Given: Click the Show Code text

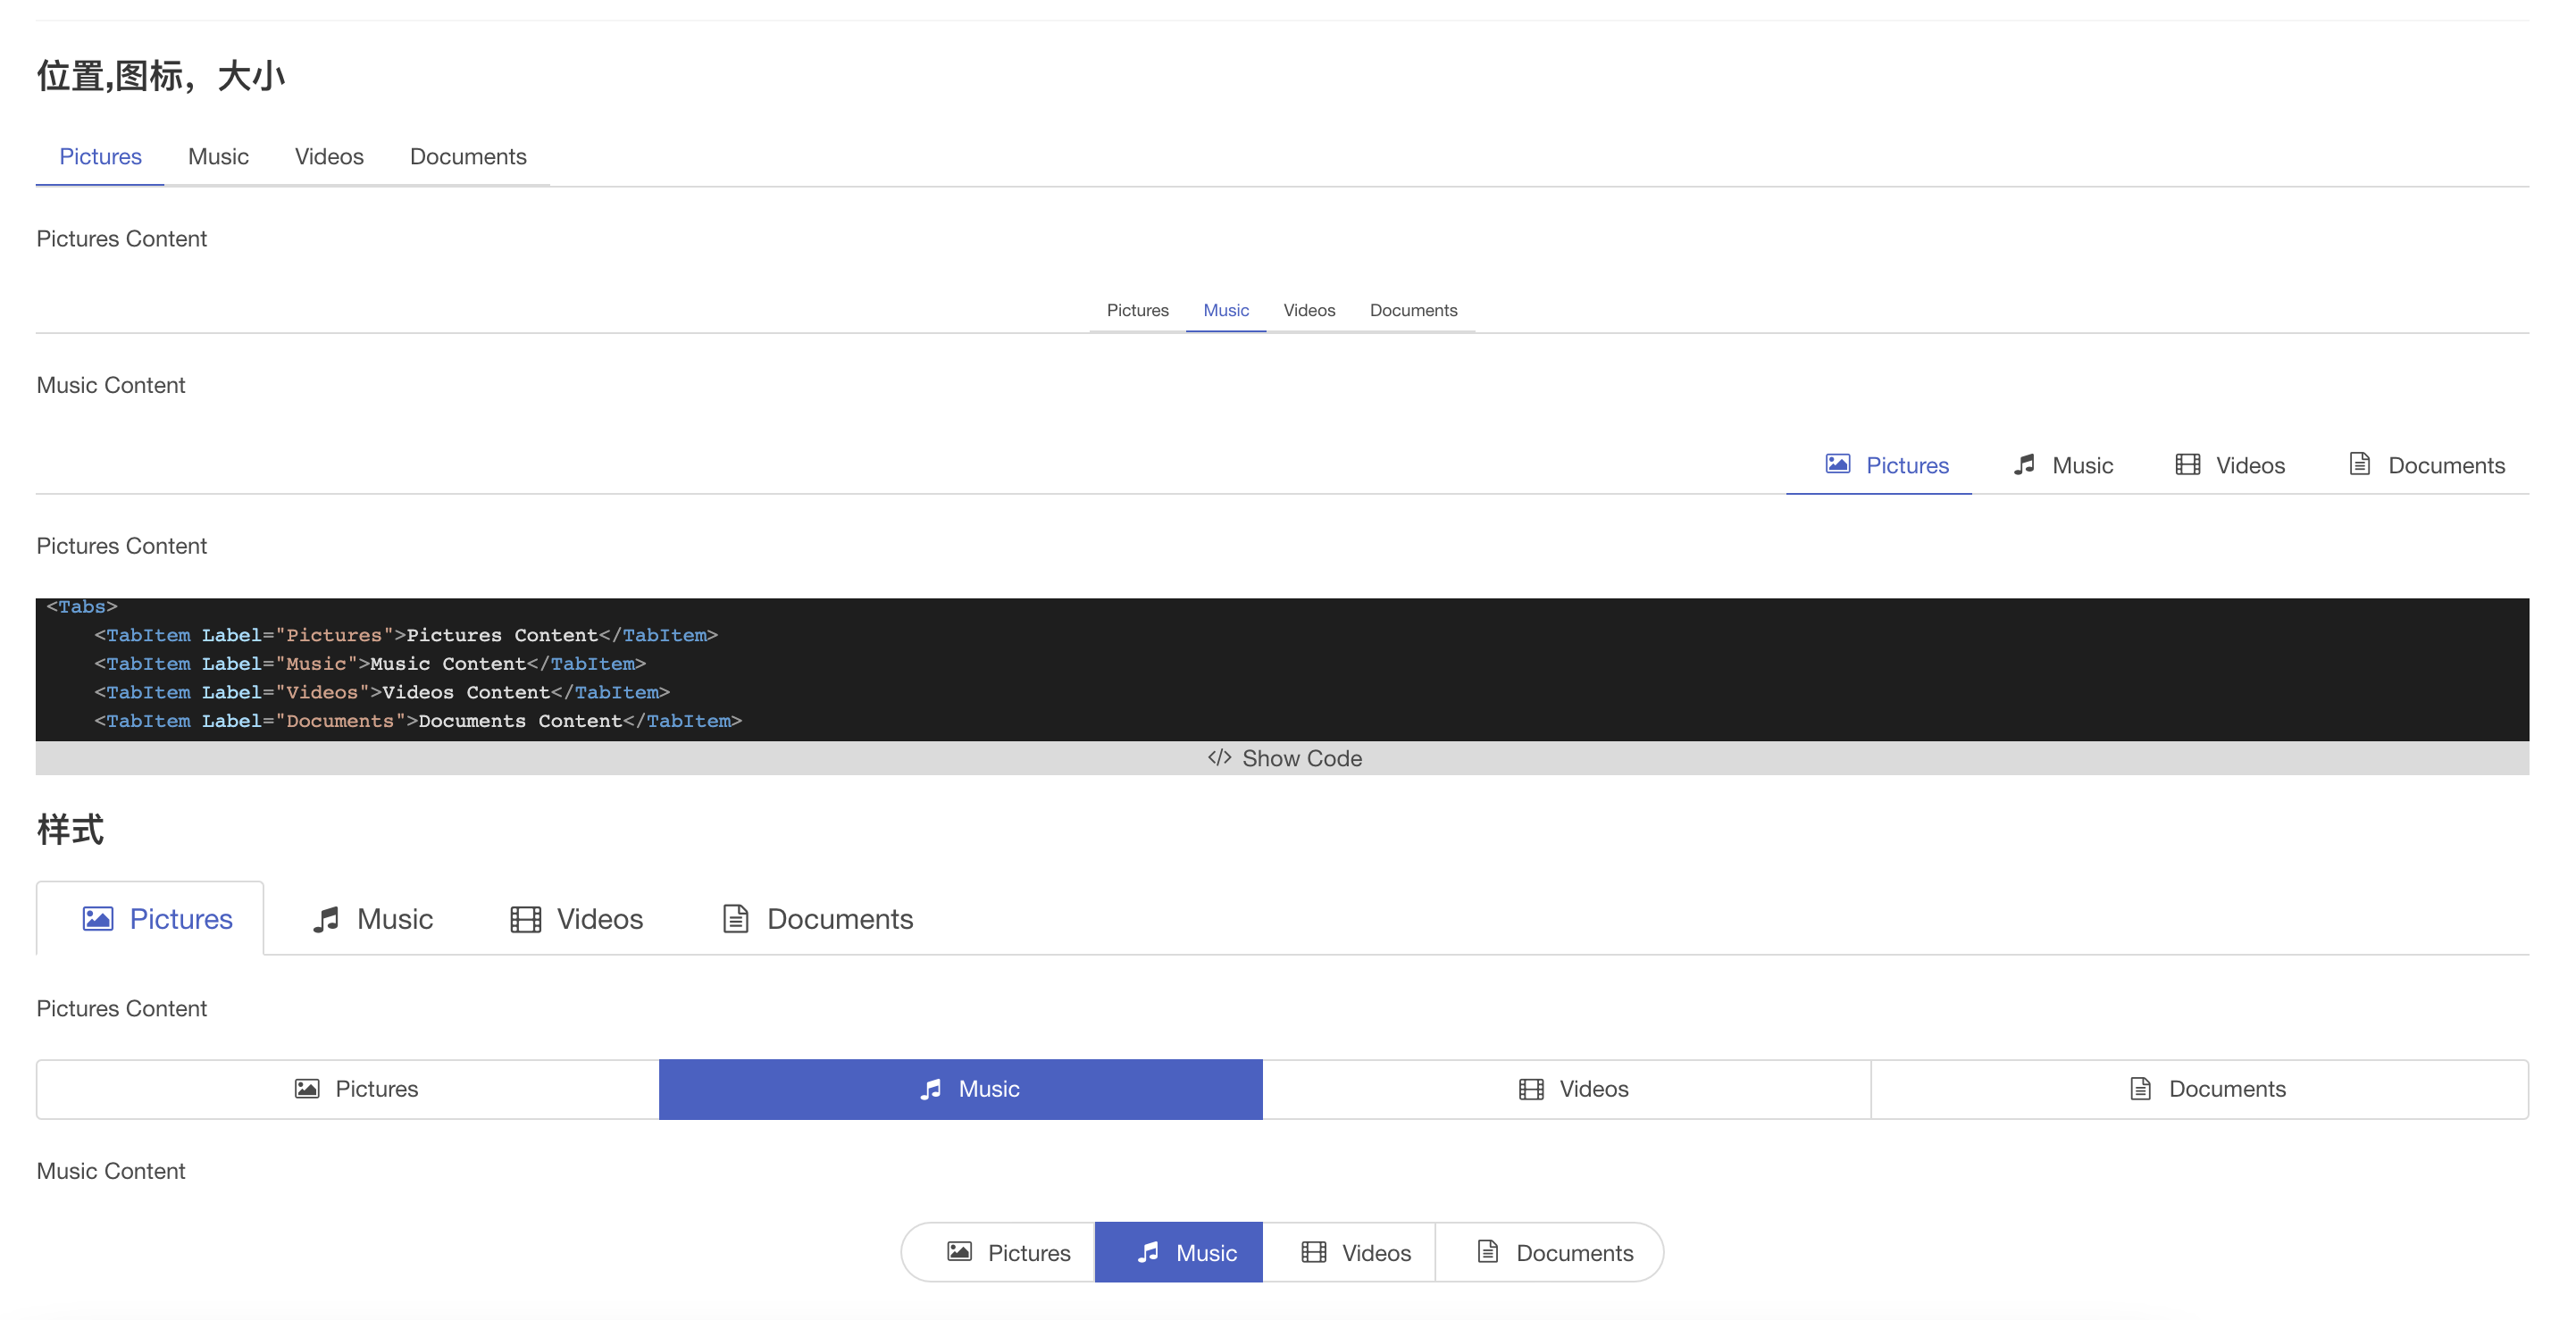Looking at the screenshot, I should pyautogui.click(x=1302, y=758).
